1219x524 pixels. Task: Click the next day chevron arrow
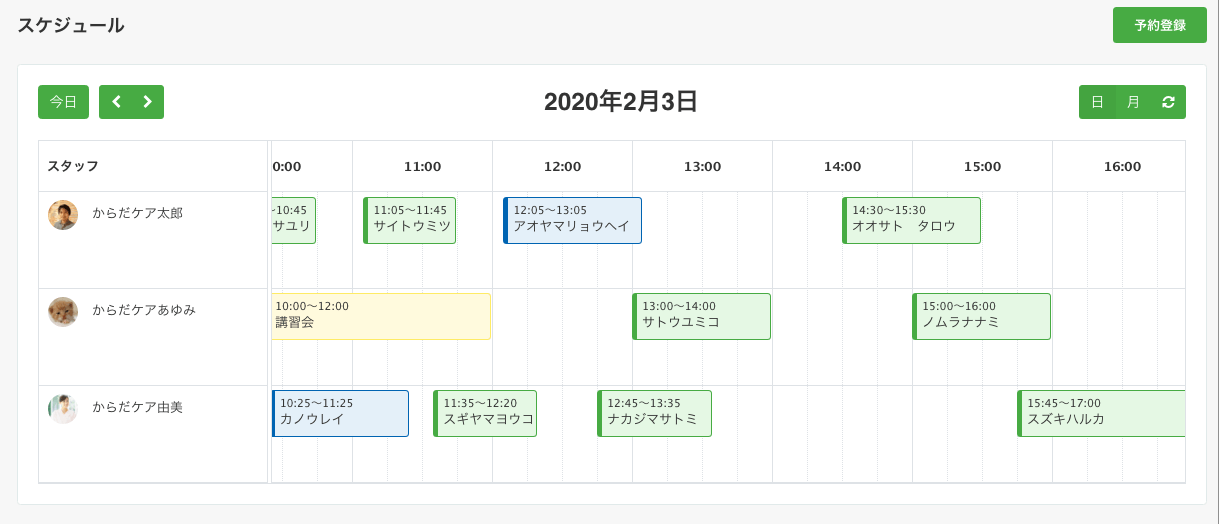coord(147,102)
